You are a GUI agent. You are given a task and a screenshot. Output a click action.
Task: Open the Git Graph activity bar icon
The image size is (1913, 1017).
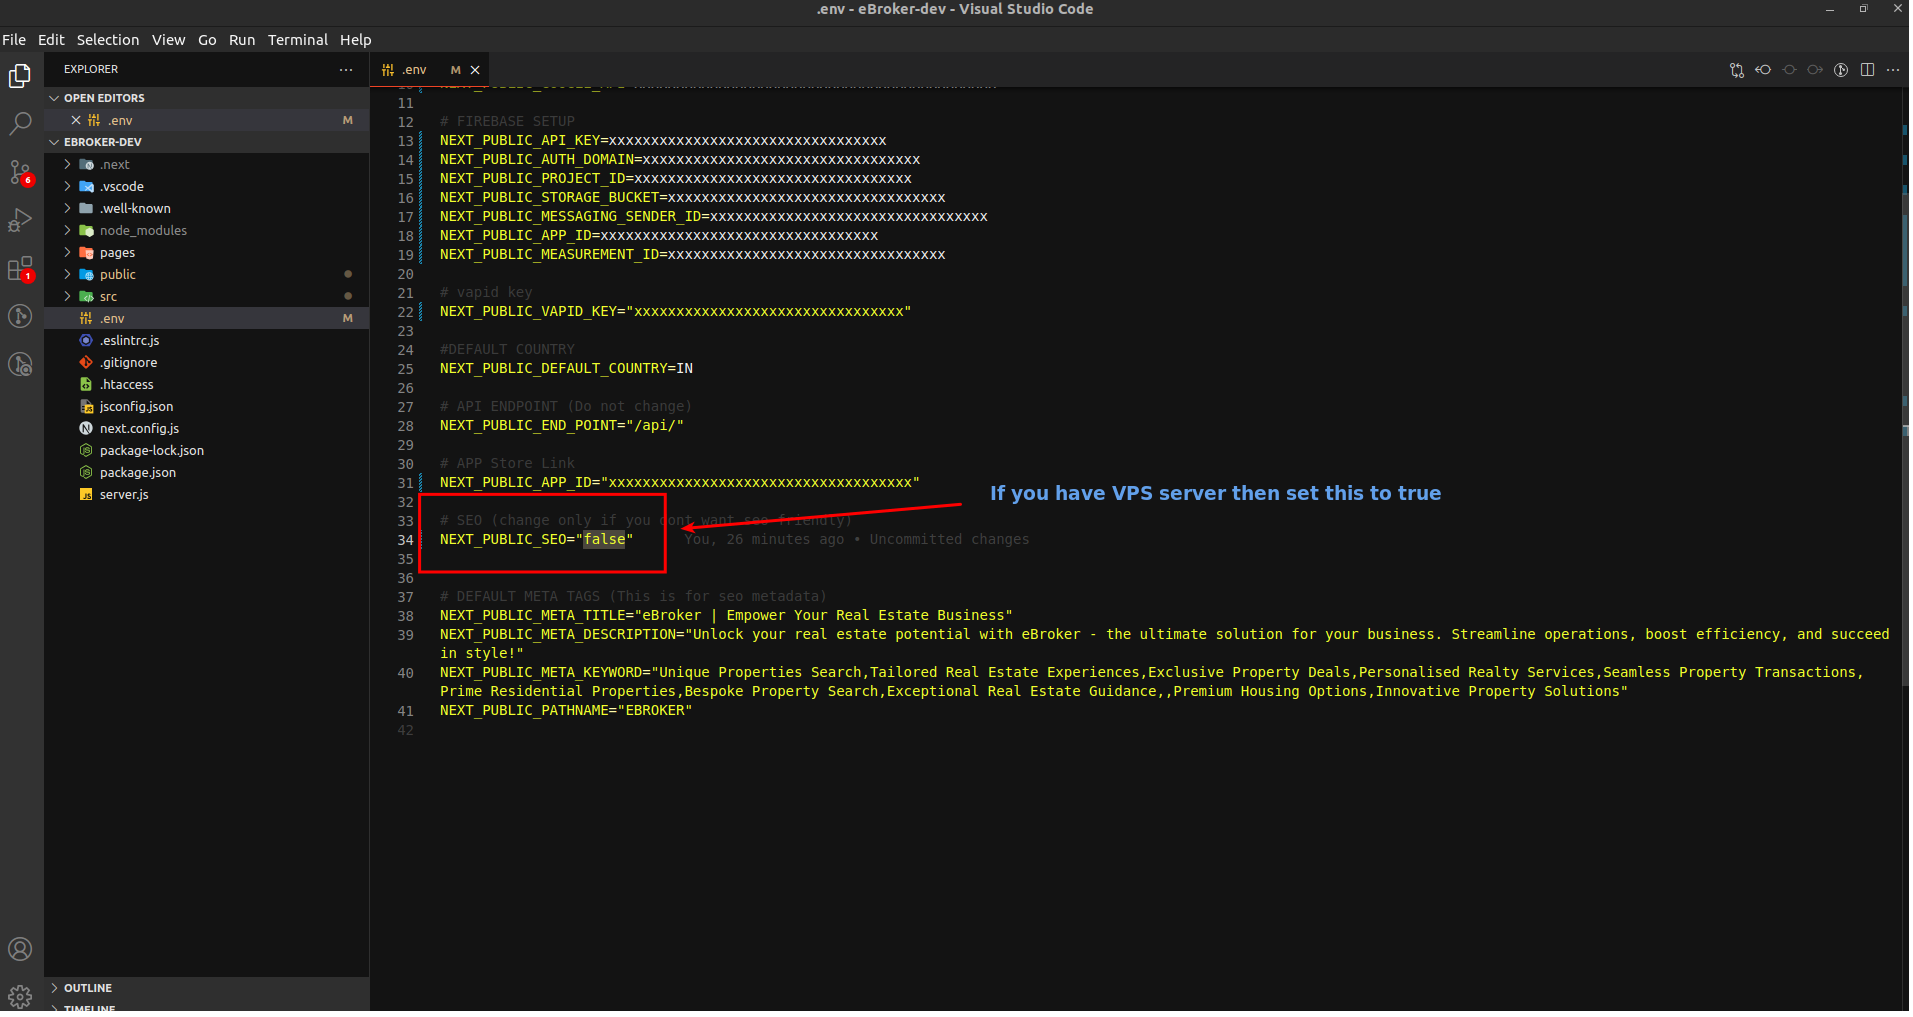click(x=20, y=316)
